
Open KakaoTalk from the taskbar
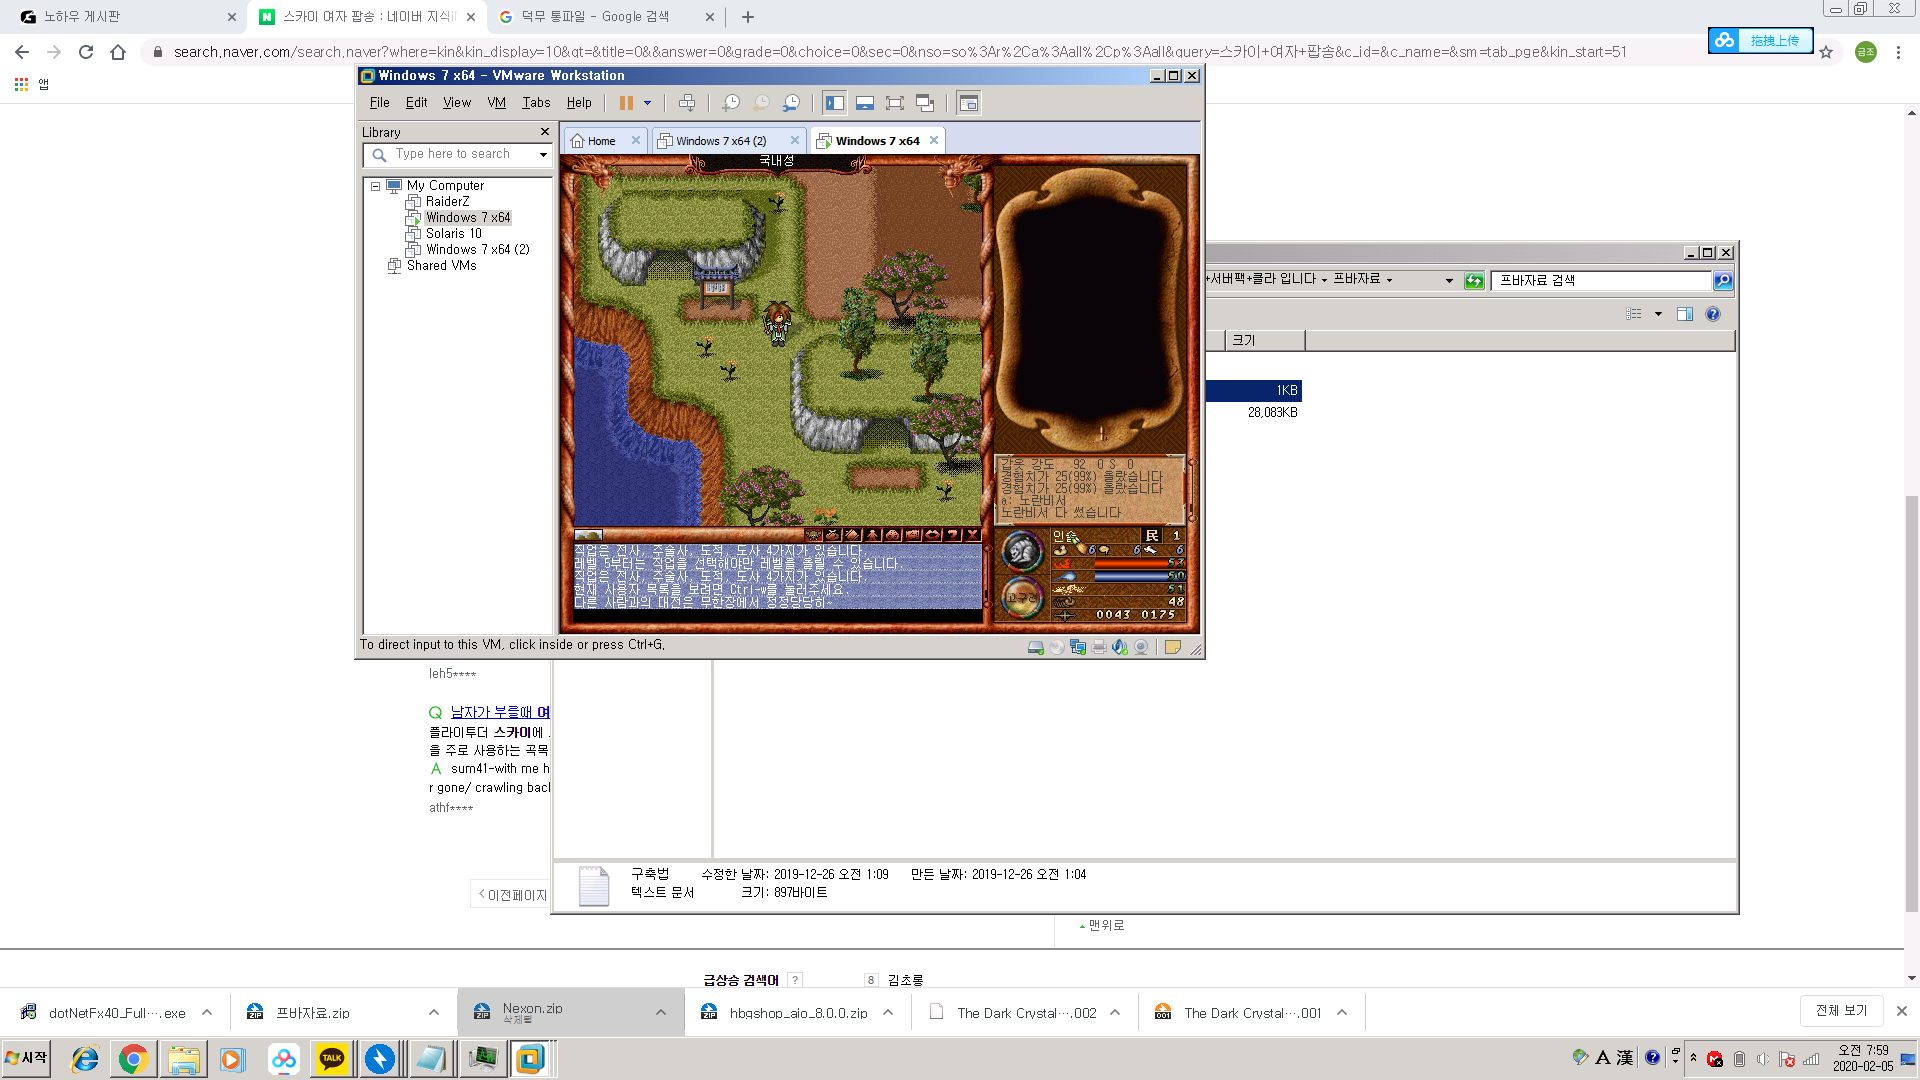(332, 1059)
